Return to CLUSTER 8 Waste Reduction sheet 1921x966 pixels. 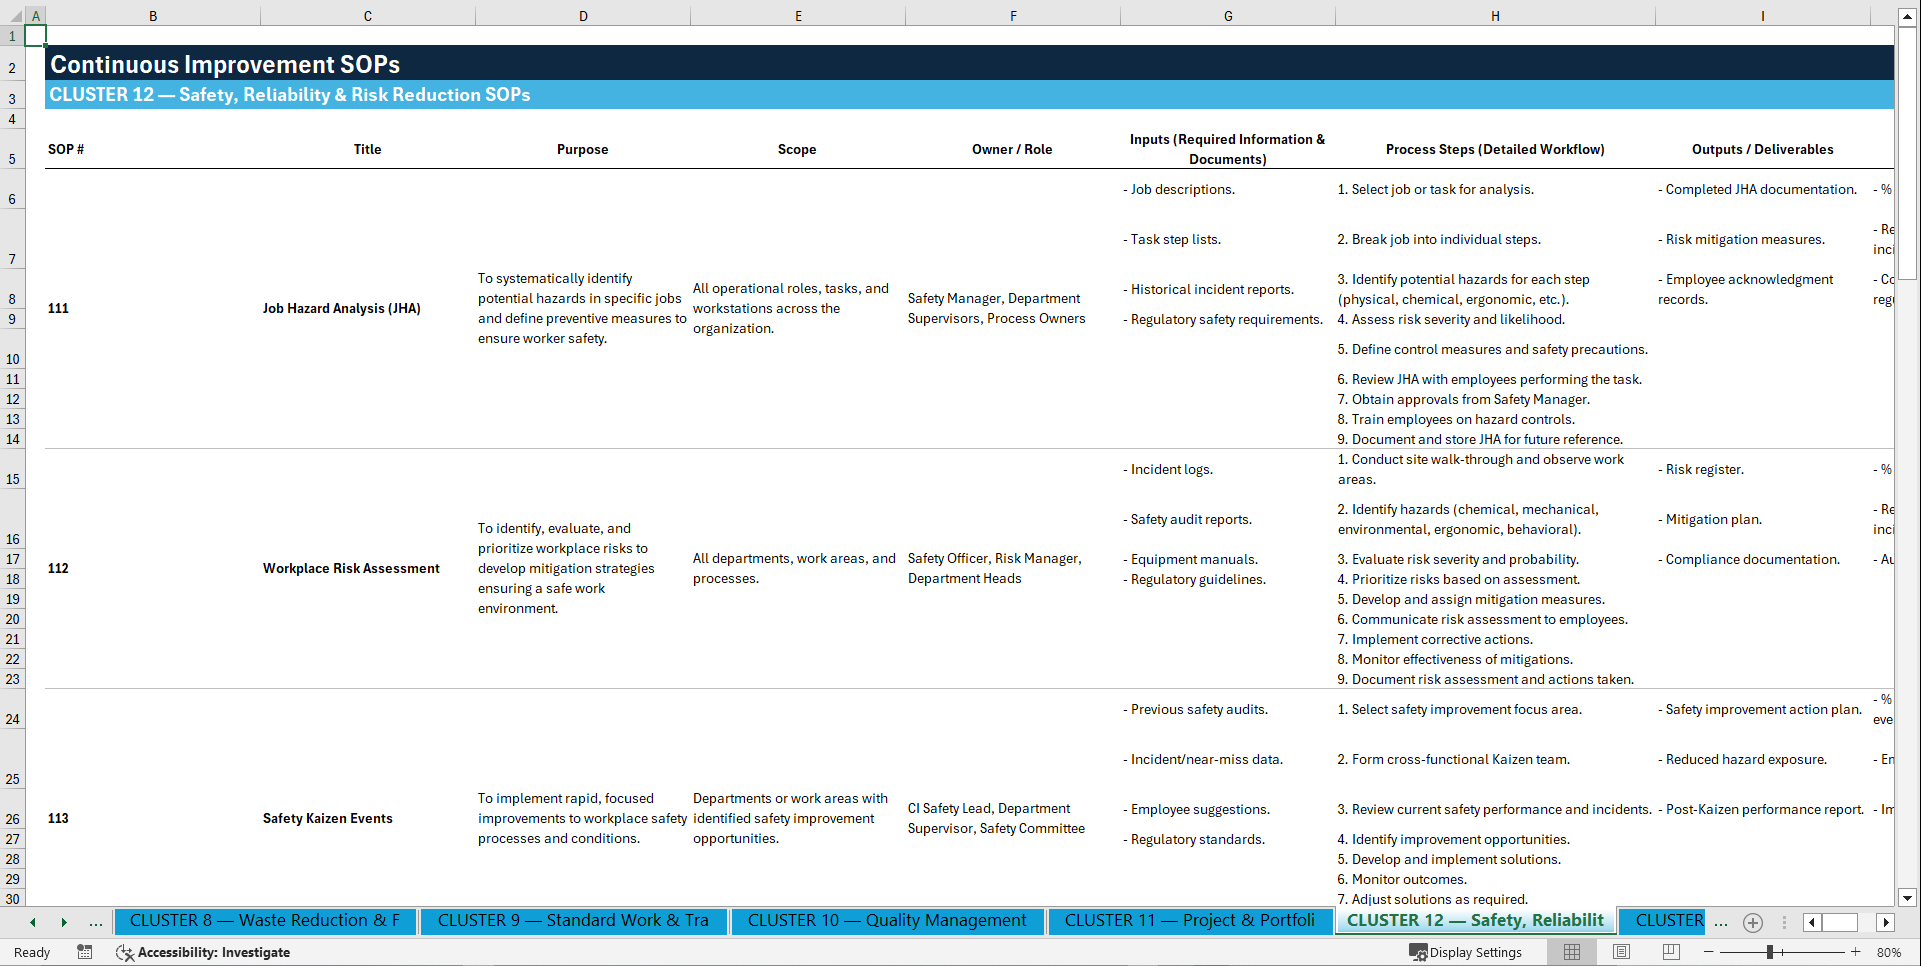[x=265, y=921]
